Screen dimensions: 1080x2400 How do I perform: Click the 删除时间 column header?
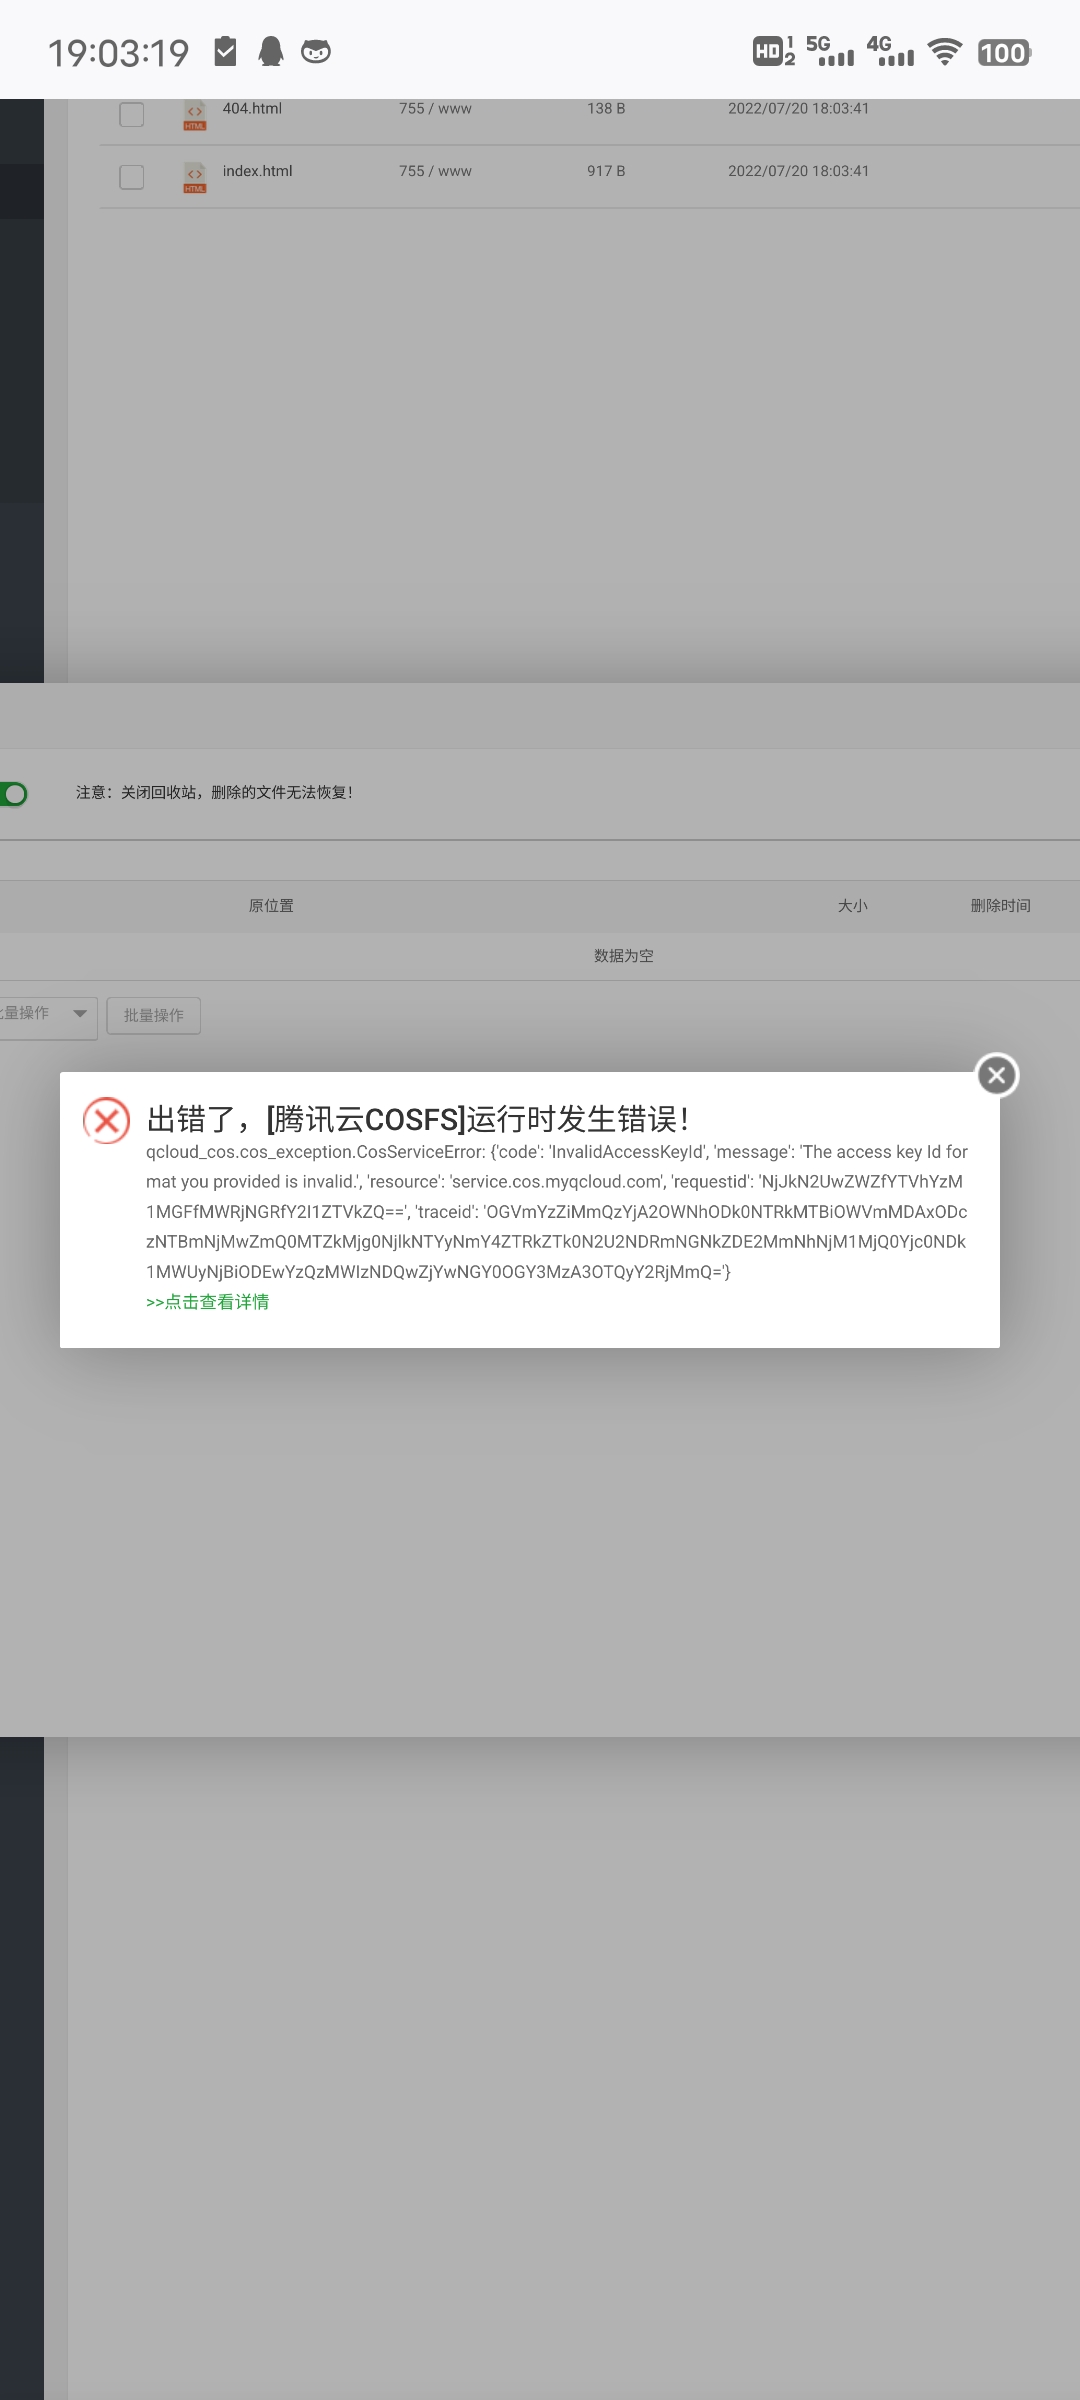click(1000, 906)
